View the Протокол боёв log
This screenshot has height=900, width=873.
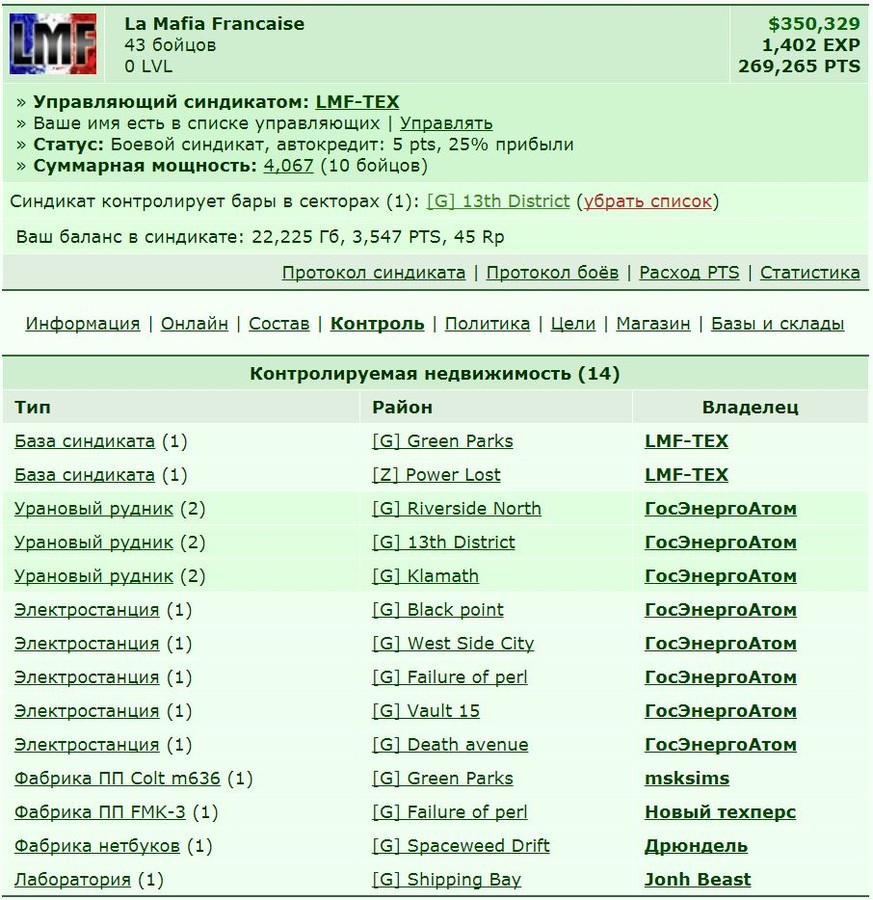pyautogui.click(x=552, y=273)
